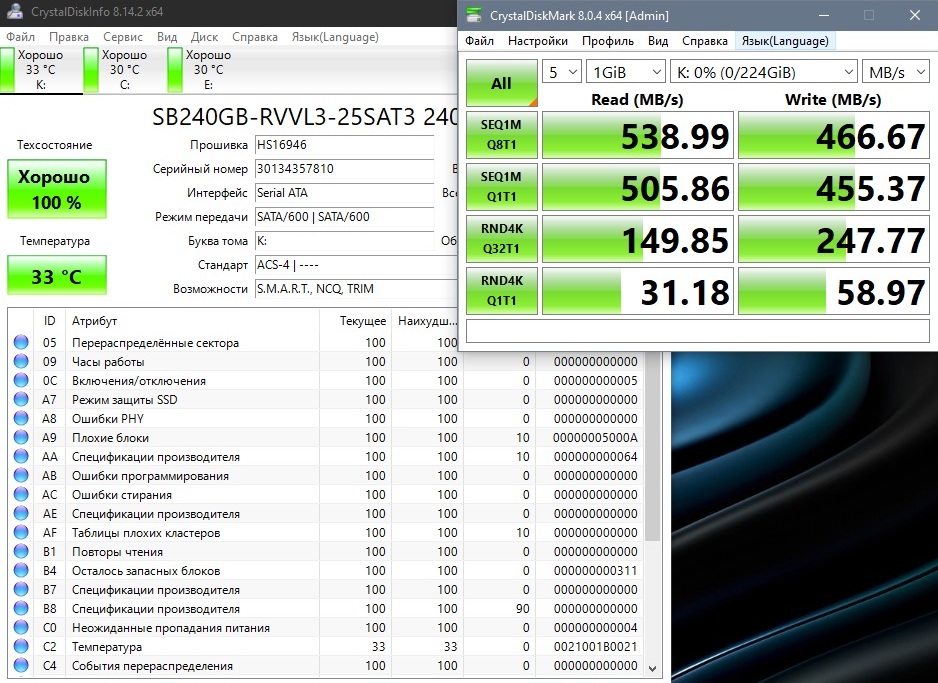Select disk E: with 30 °C status

[x=208, y=69]
